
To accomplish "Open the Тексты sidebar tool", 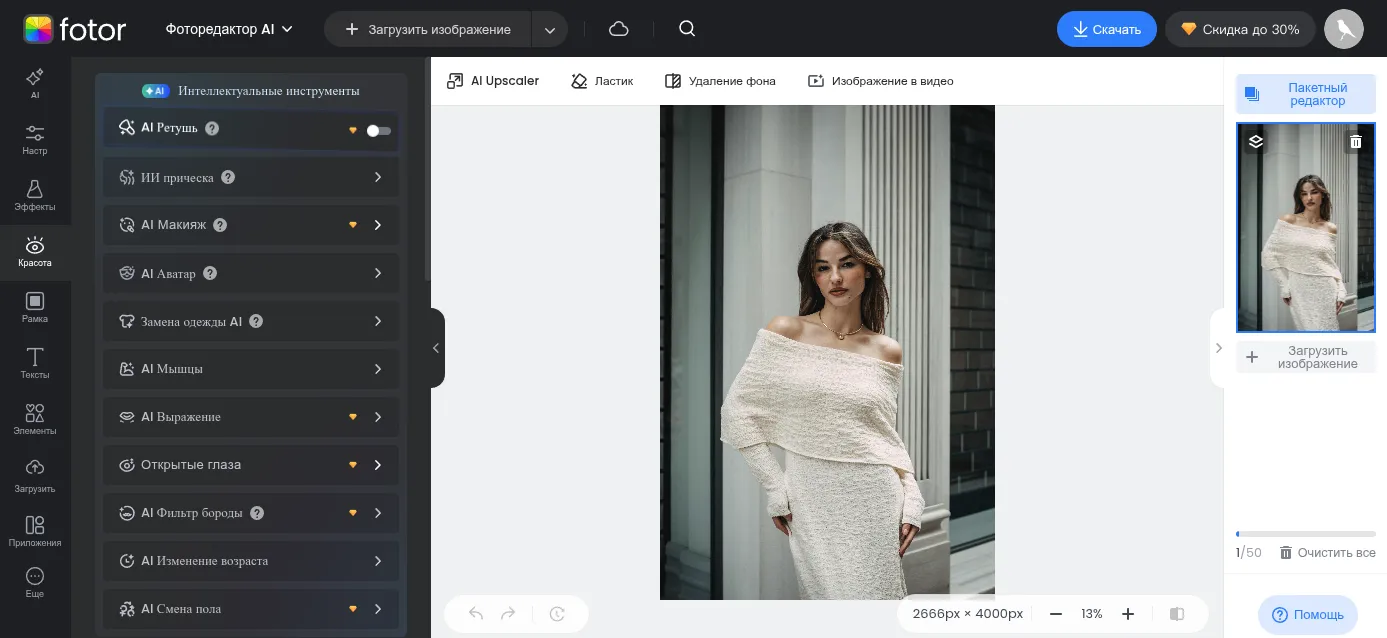I will coord(35,364).
